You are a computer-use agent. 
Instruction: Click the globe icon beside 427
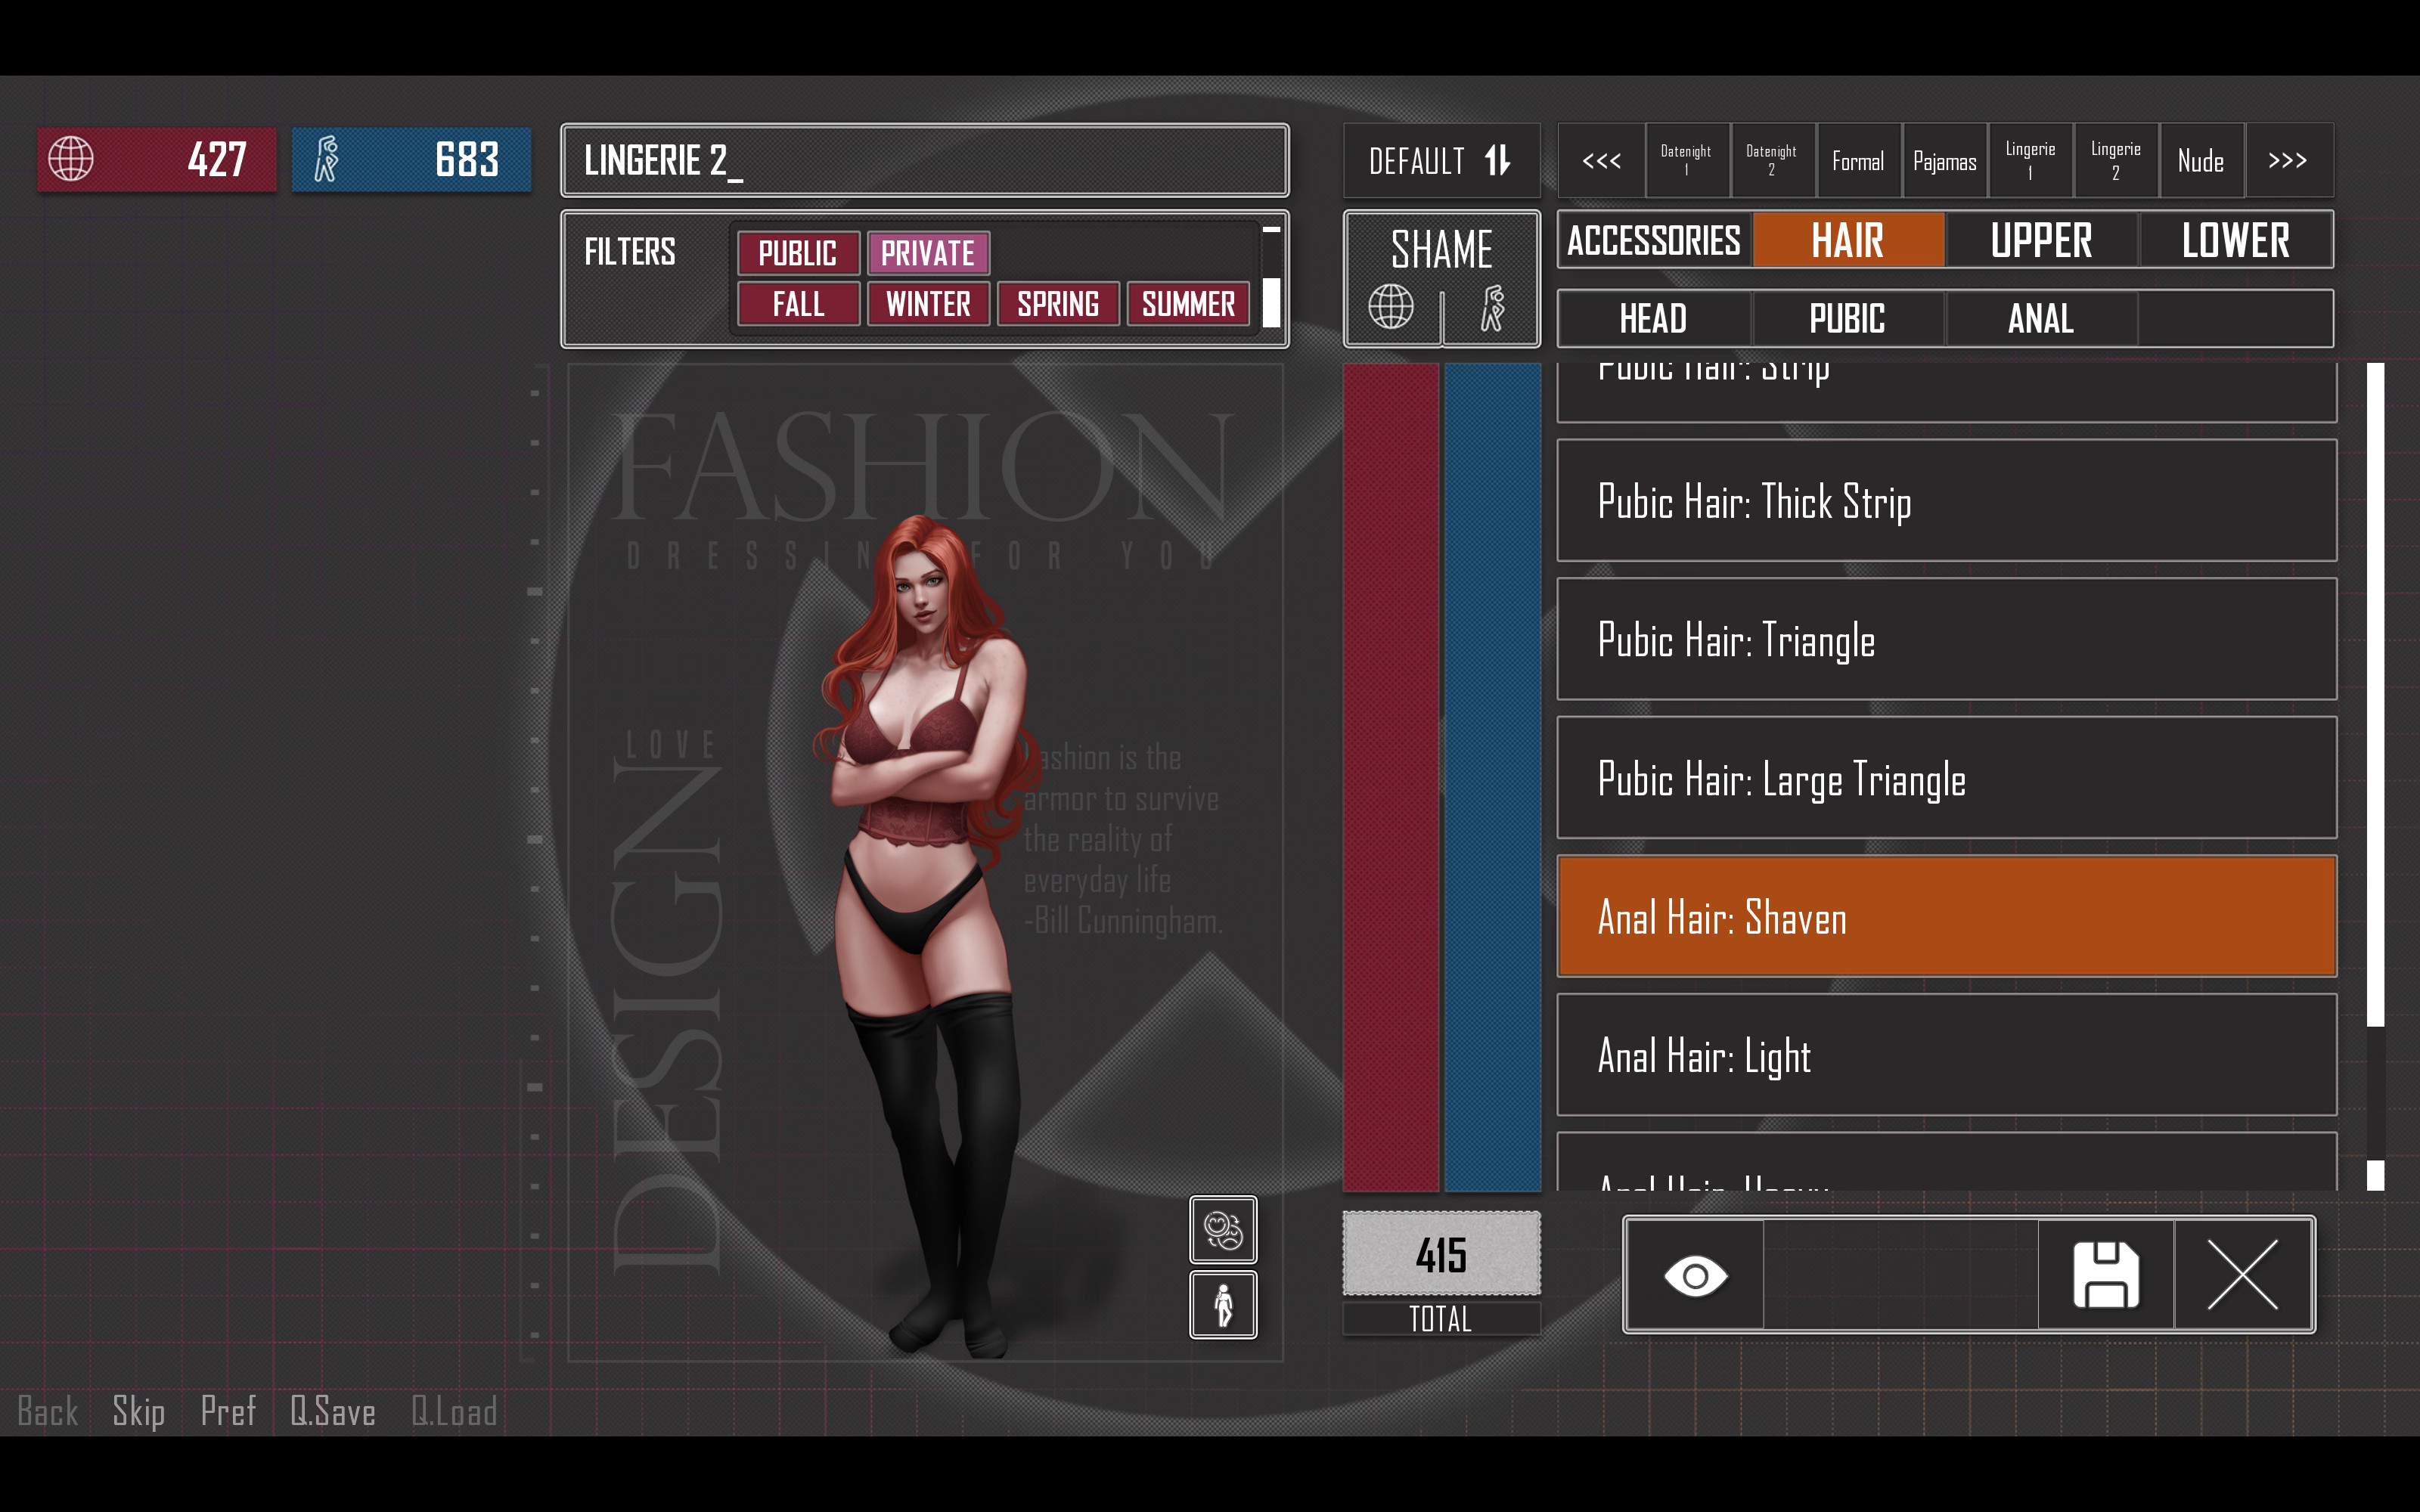(71, 159)
